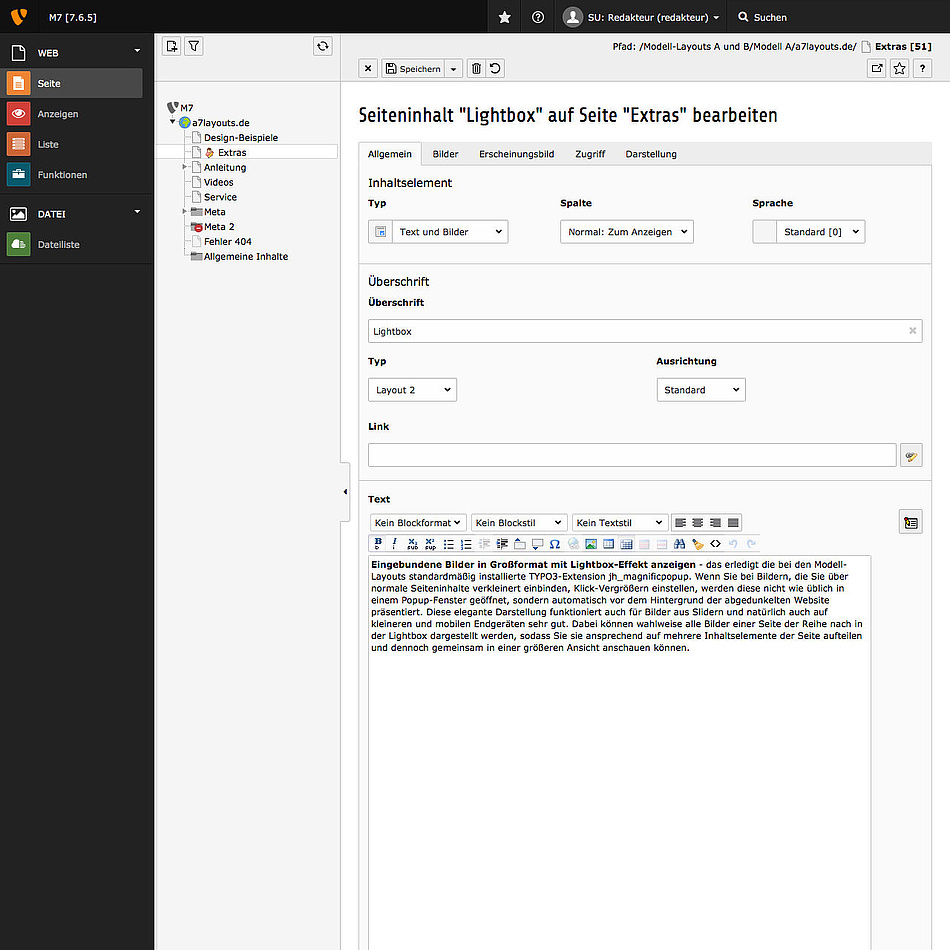This screenshot has width=950, height=950.
Task: Click the Überschrift field containing Lightbox
Action: point(645,331)
